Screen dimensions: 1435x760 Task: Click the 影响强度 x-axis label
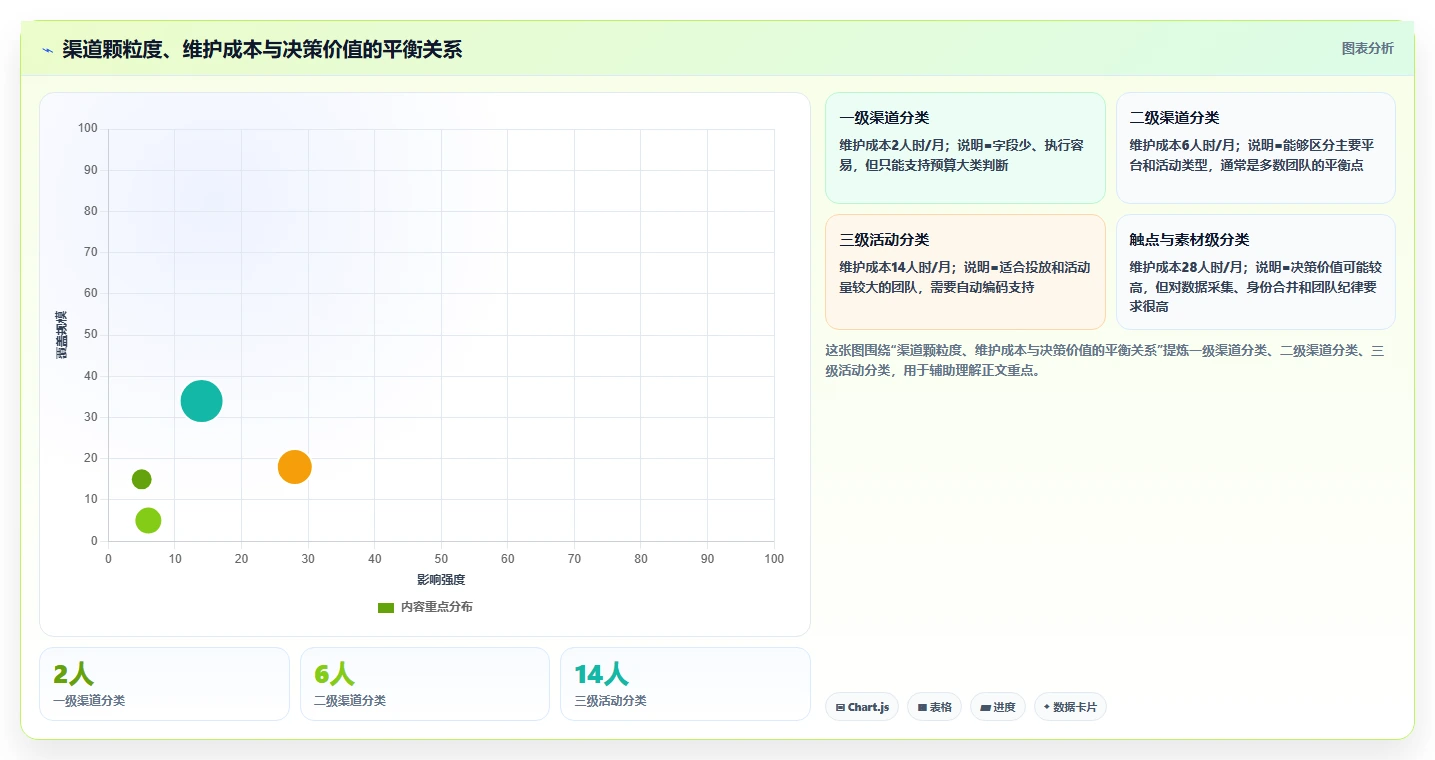click(441, 580)
